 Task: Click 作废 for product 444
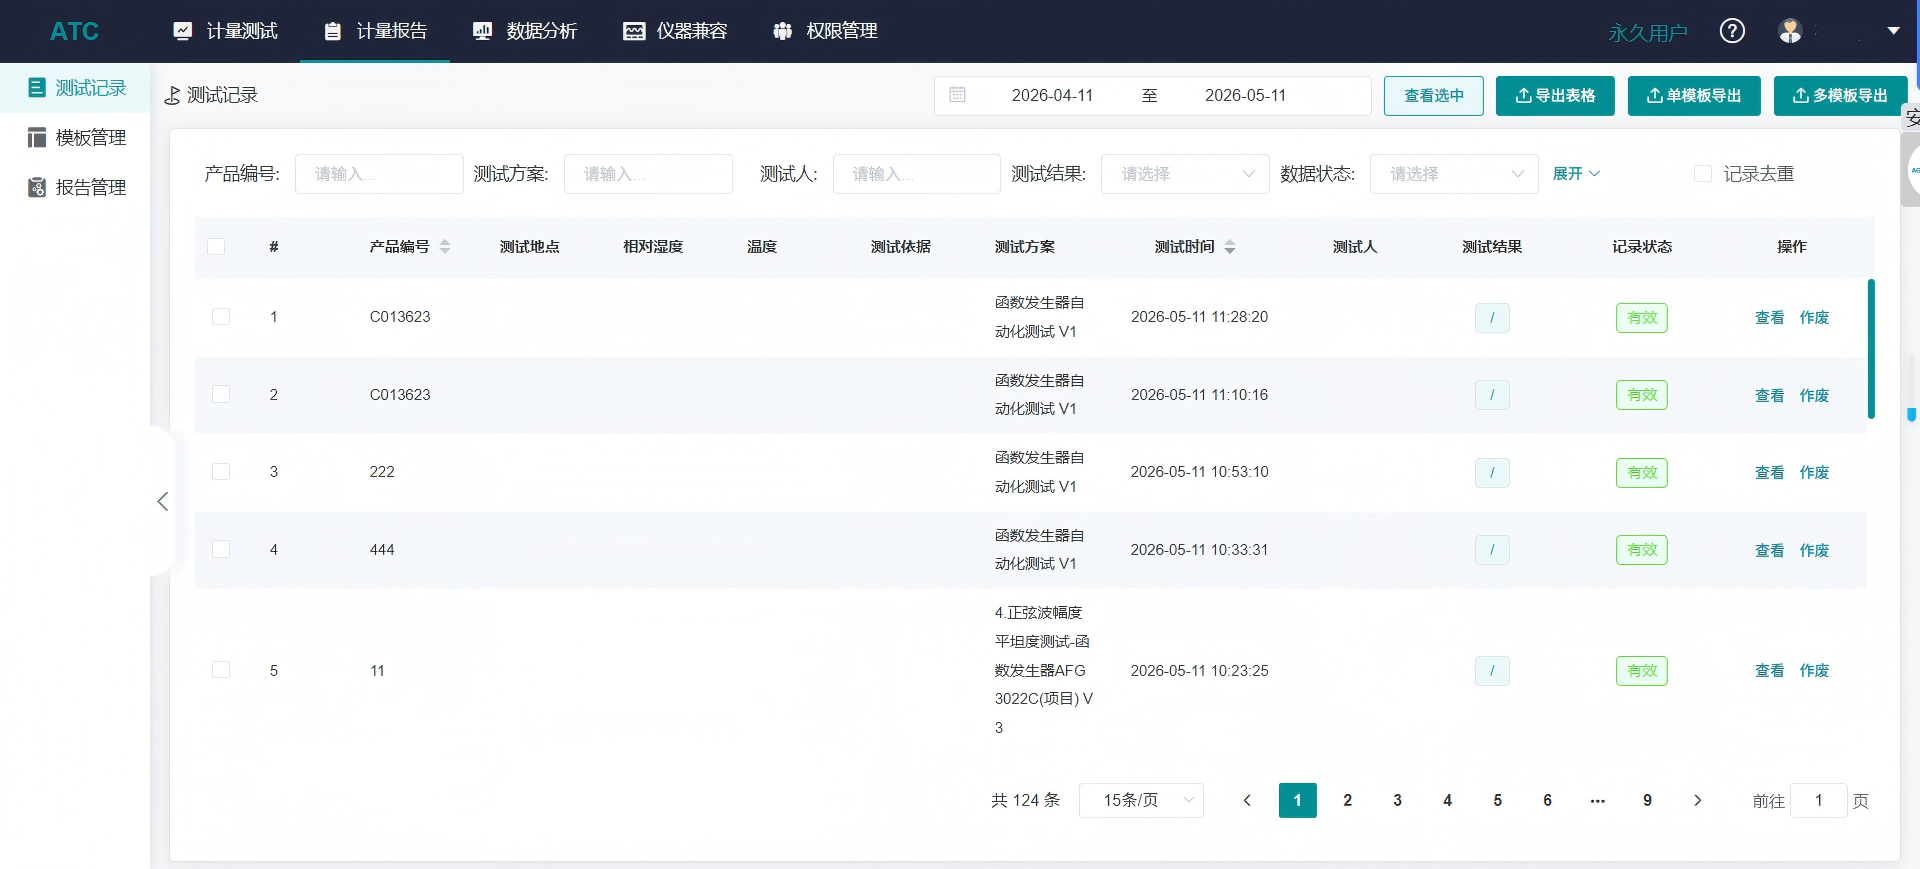[x=1814, y=550]
